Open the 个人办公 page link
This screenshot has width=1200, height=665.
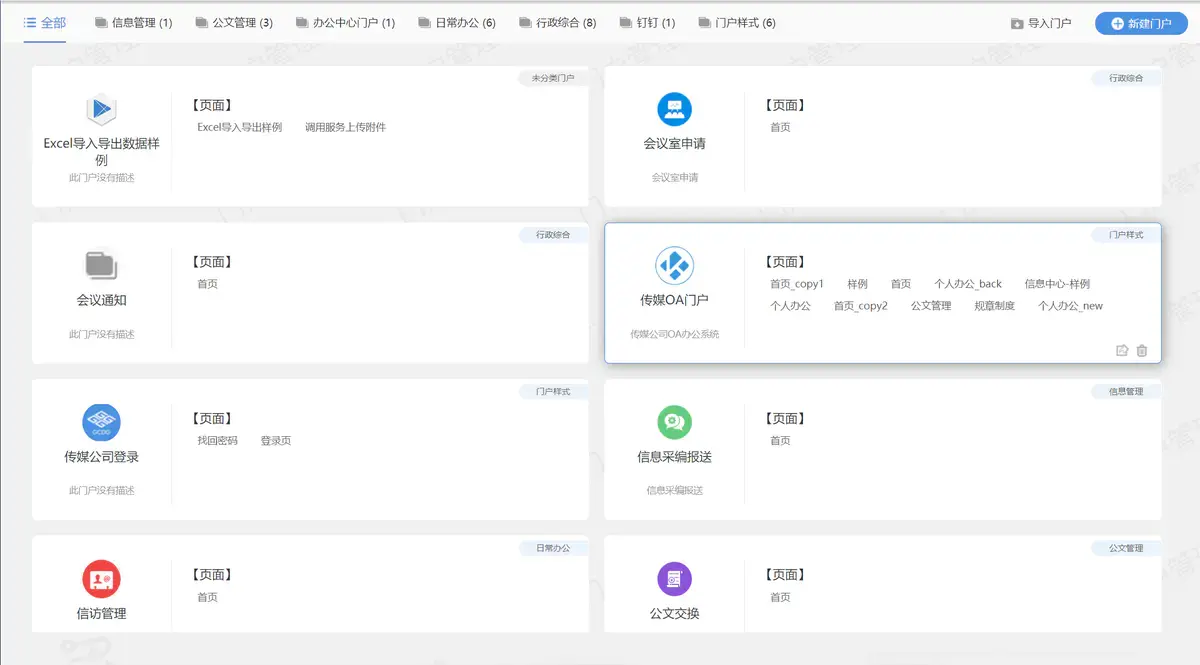790,306
